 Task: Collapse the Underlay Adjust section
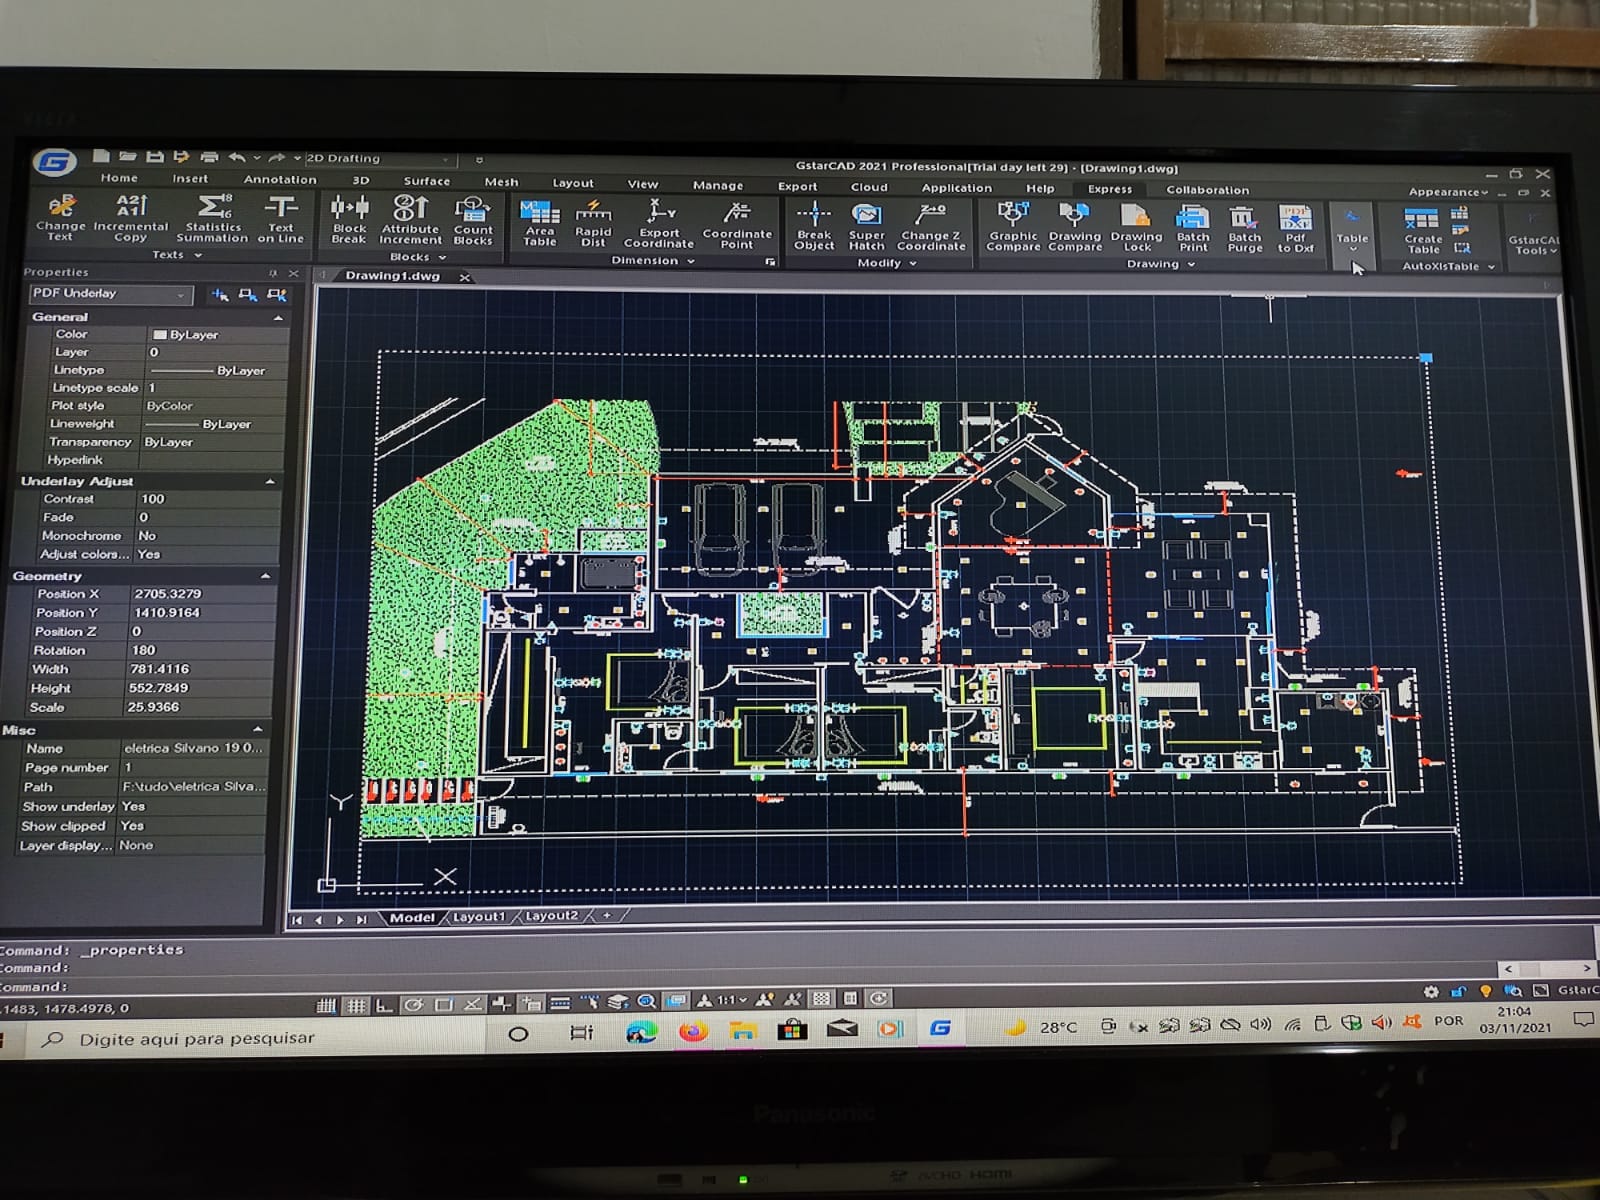point(270,482)
